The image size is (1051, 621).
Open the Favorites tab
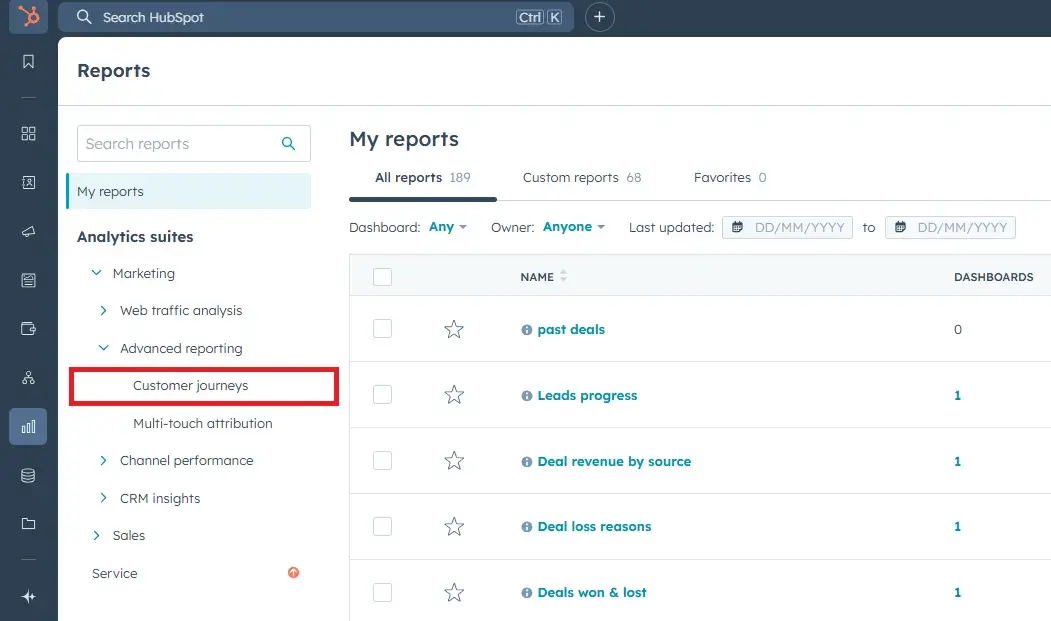point(722,177)
